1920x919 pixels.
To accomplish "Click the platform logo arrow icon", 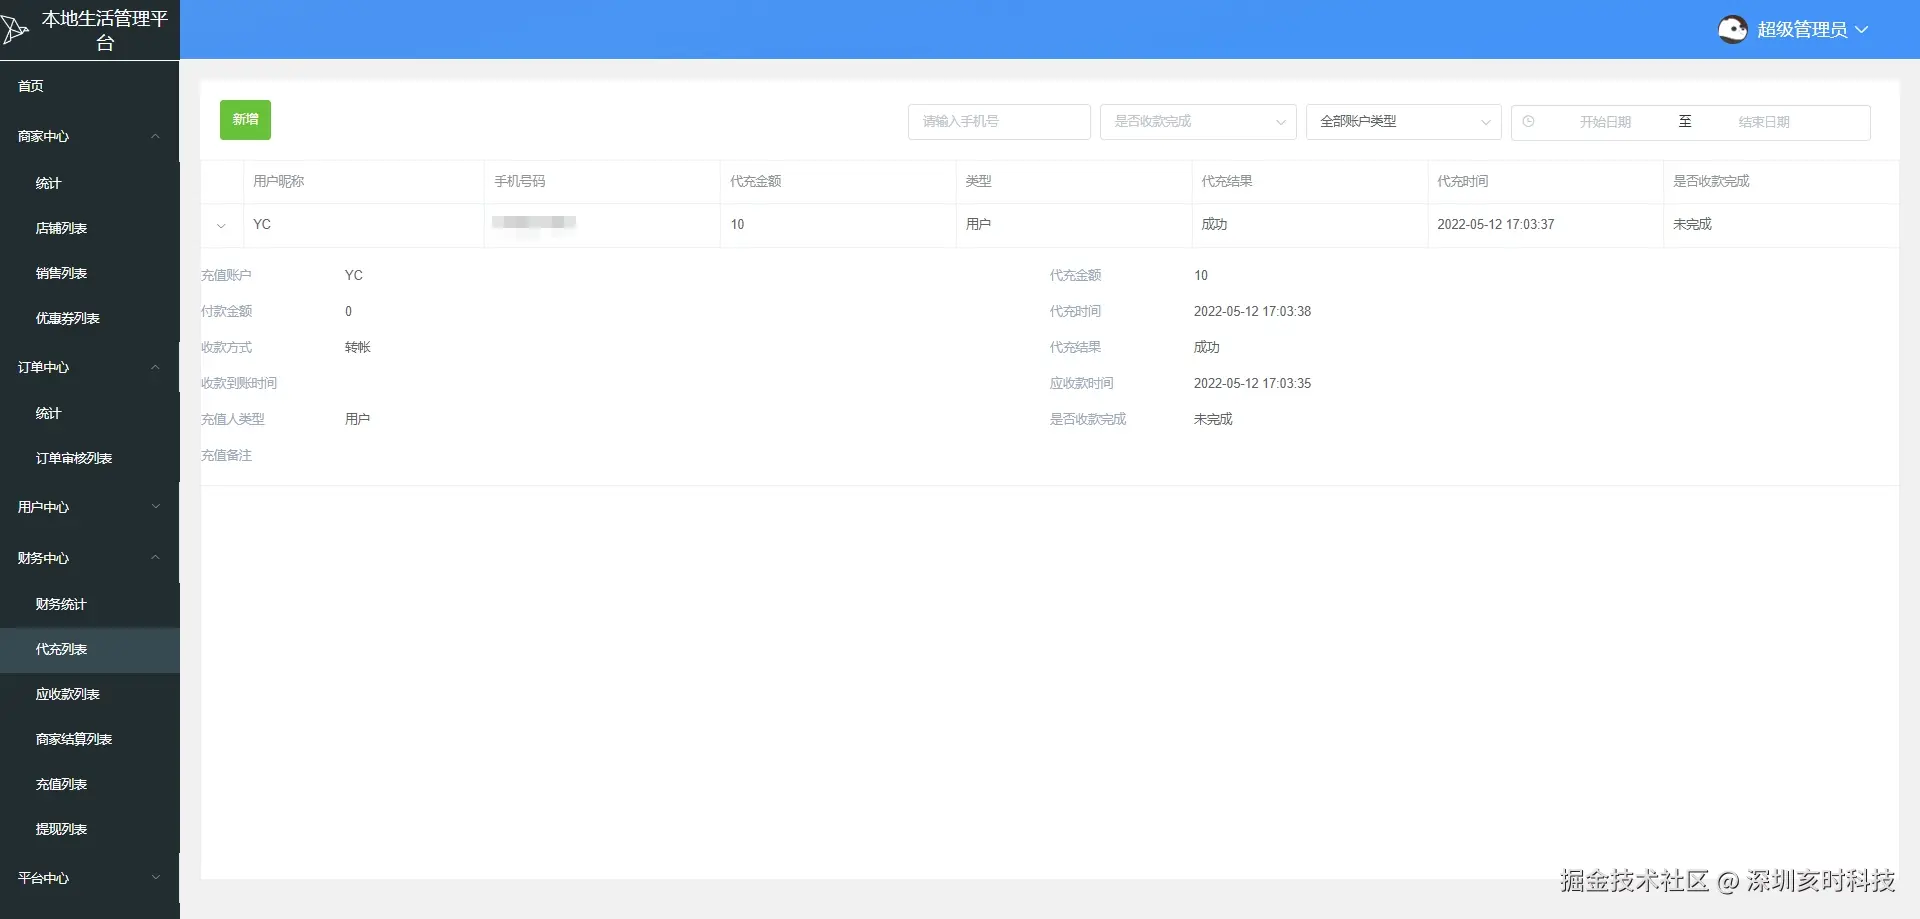I will pyautogui.click(x=14, y=30).
